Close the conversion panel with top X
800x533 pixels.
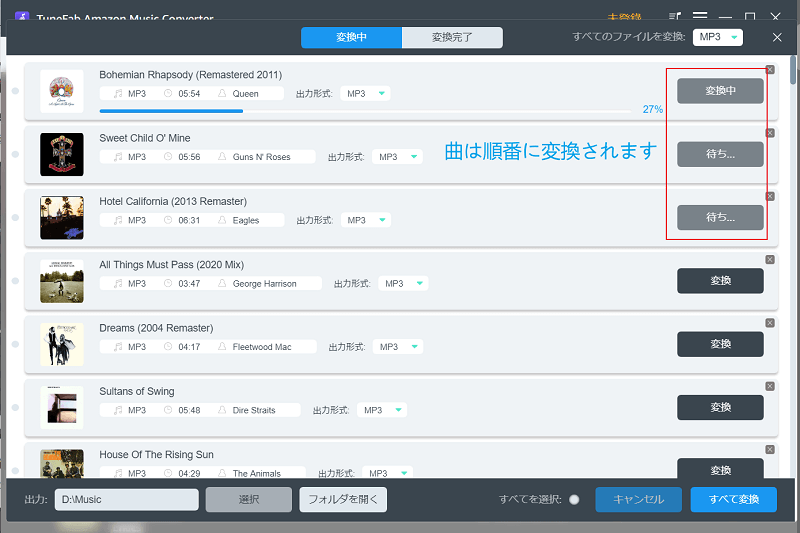click(777, 37)
